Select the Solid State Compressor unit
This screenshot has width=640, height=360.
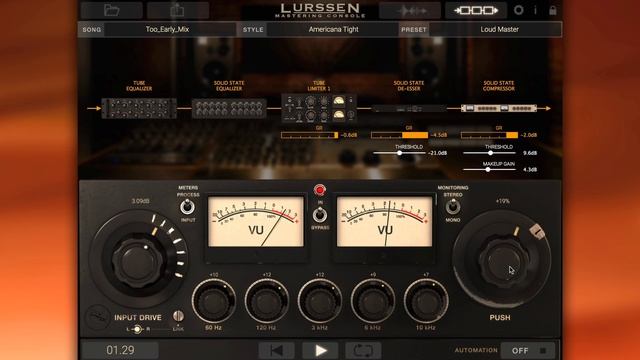tap(499, 108)
